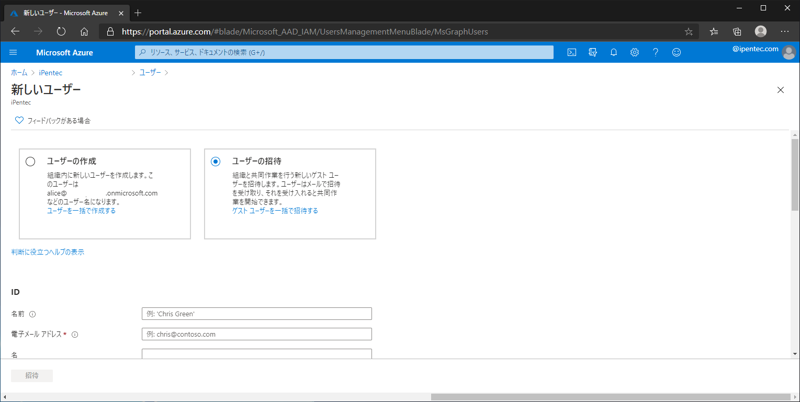This screenshot has height=402, width=800.
Task: Open the Directory and subscription filter icon
Action: tap(593, 52)
